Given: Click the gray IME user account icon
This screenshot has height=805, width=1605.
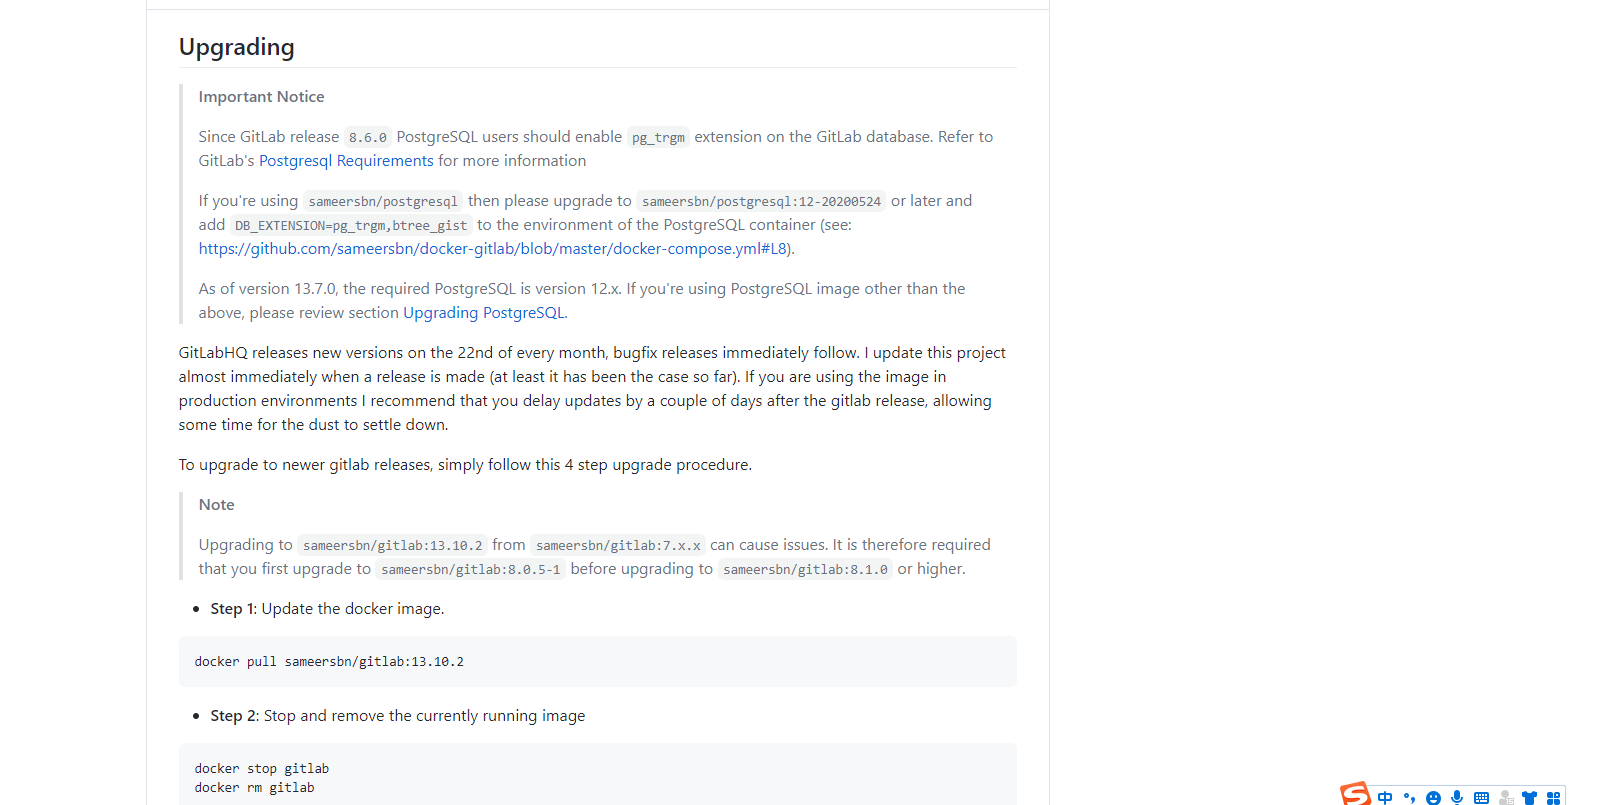Looking at the screenshot, I should pos(1506,797).
